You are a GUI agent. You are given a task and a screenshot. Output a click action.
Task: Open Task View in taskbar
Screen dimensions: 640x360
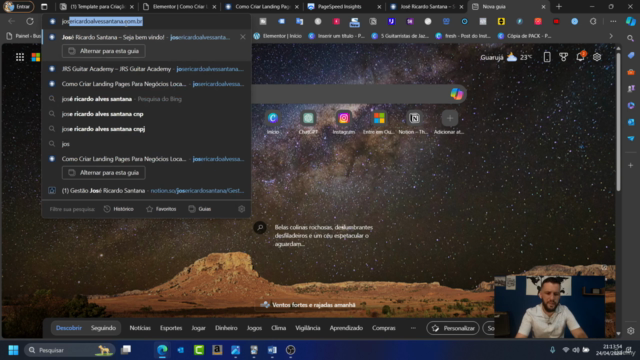point(126,350)
